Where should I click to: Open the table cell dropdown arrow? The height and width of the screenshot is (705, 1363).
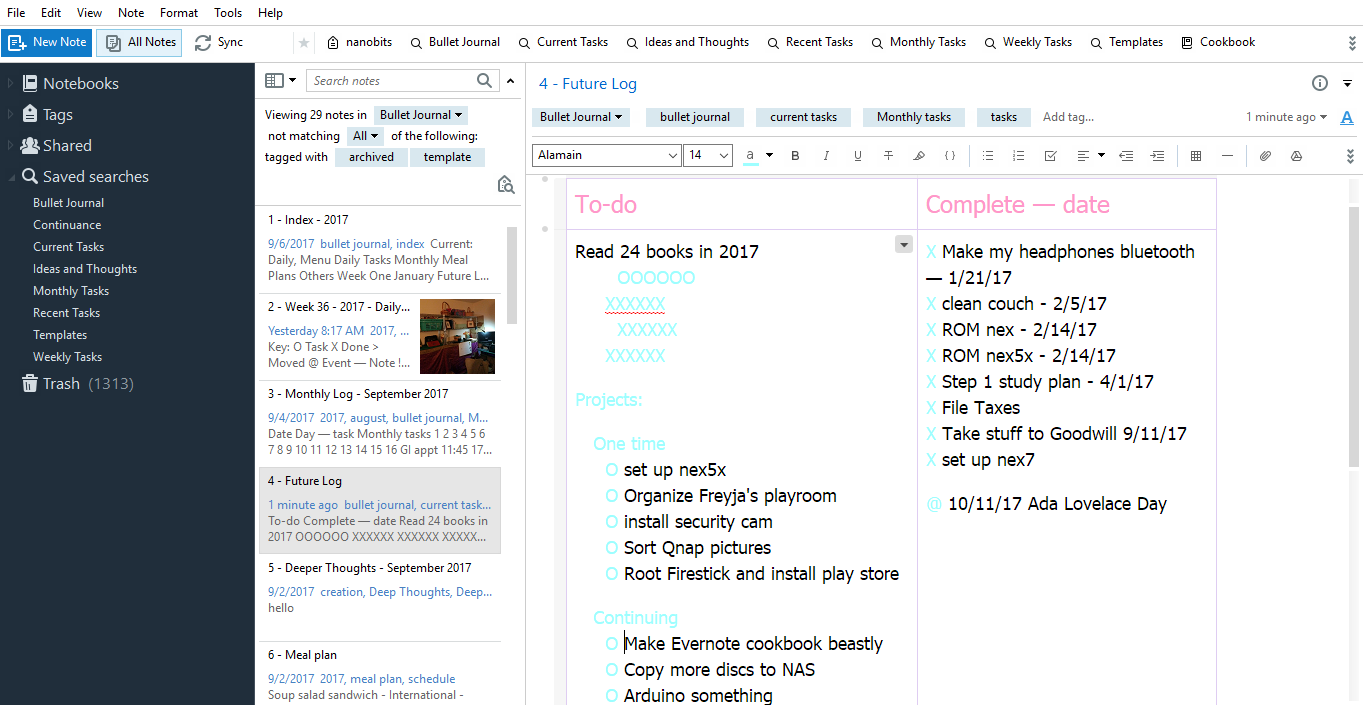(x=904, y=244)
